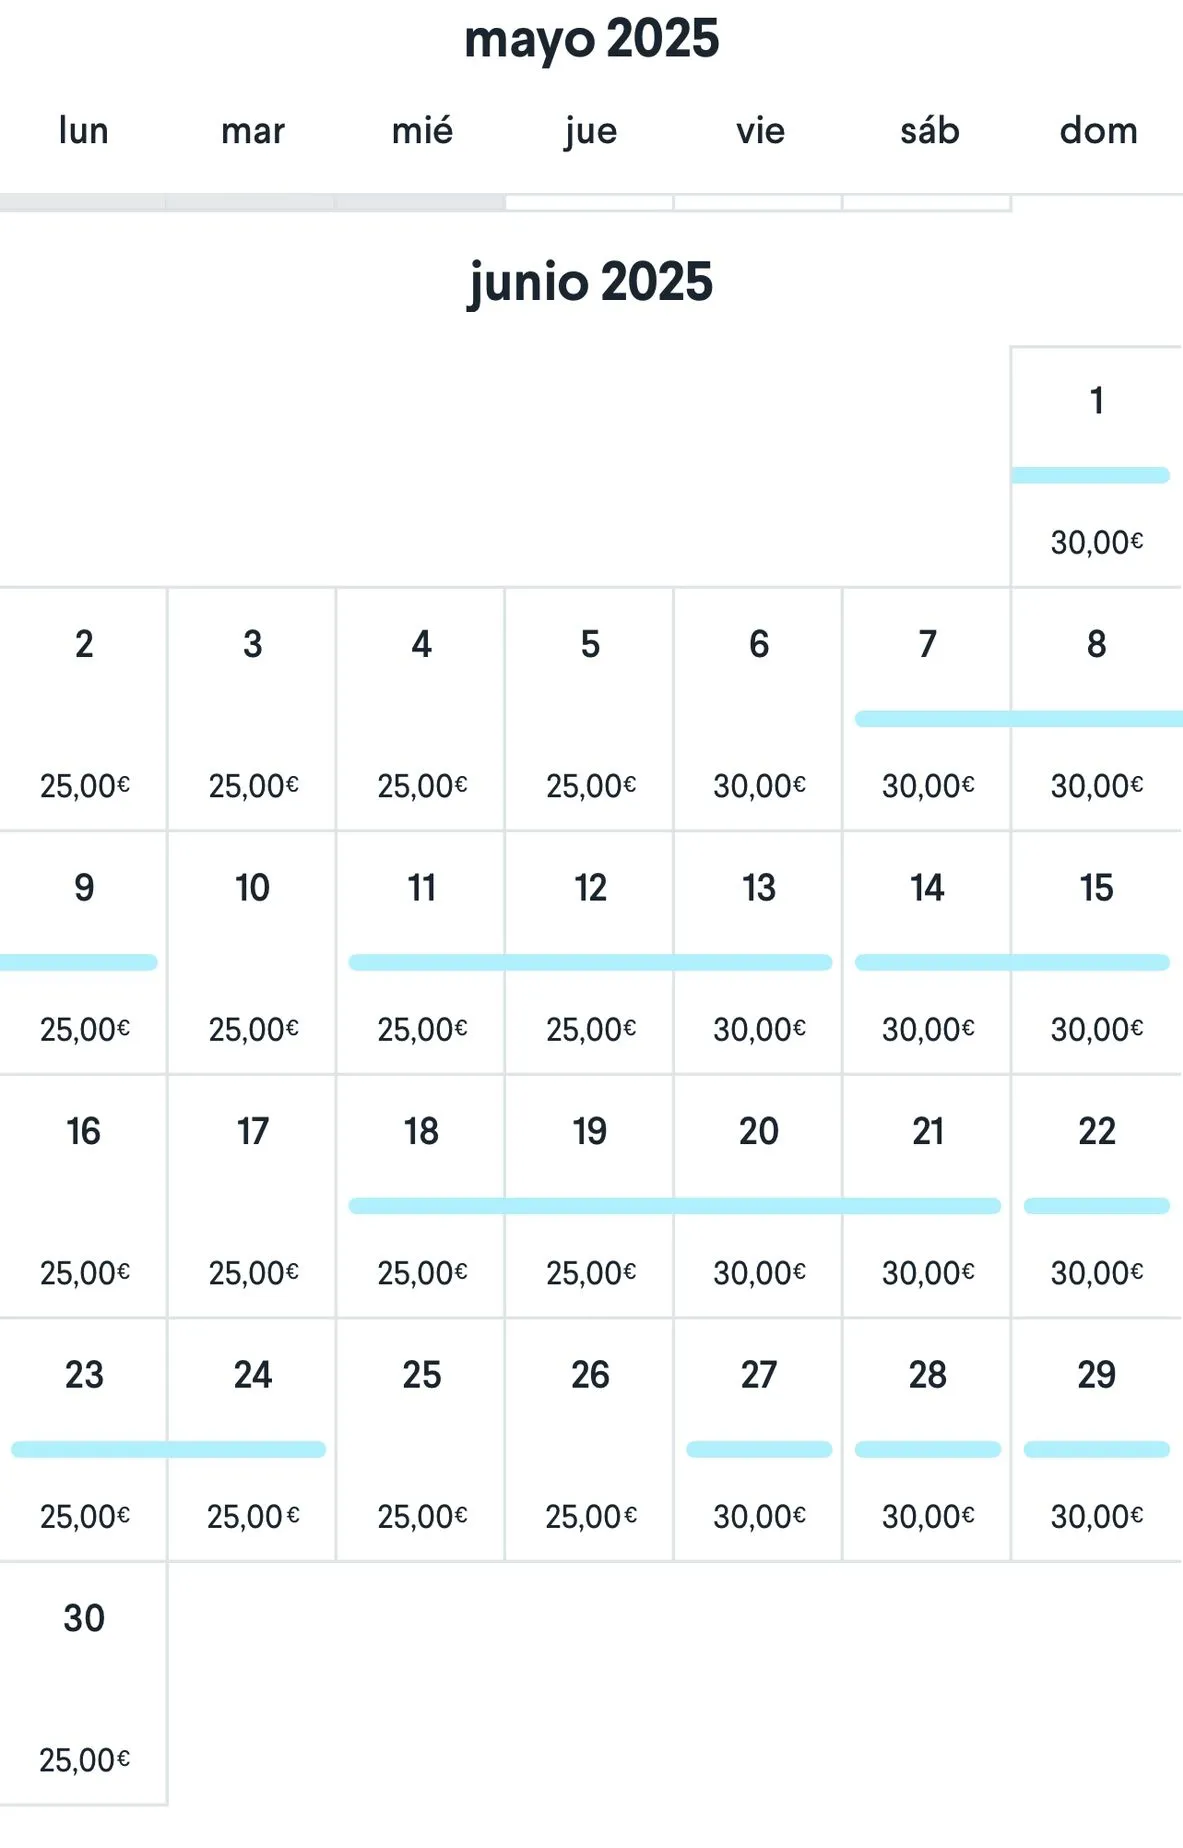Click the 25,00€ price on June 4
Image resolution: width=1183 pixels, height=1848 pixels.
422,786
